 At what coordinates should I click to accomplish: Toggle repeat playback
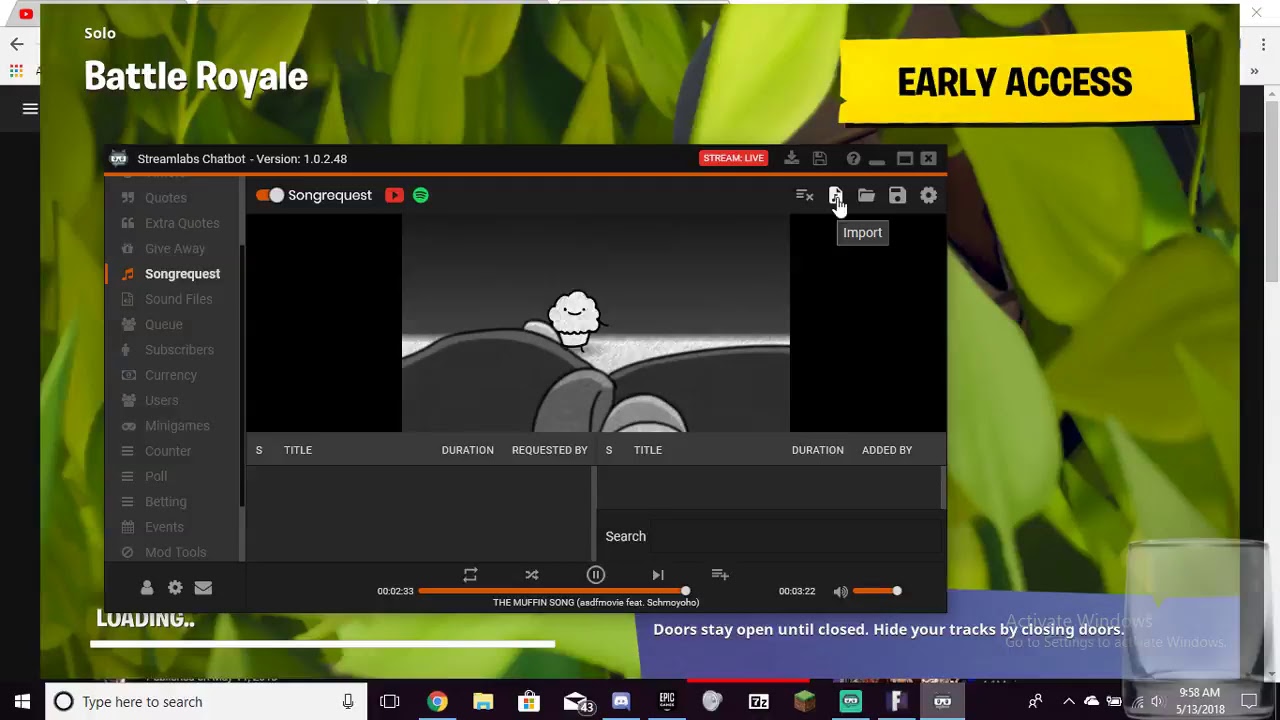[x=470, y=575]
